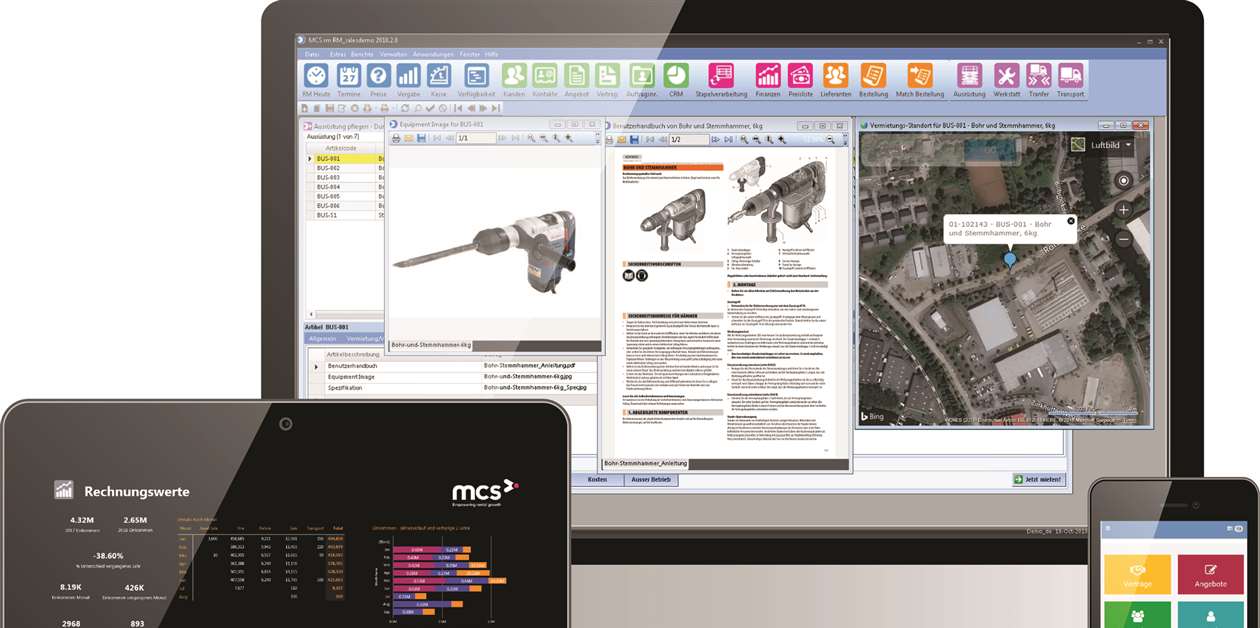Select the BUS-002 row
The image size is (1260, 628).
[346, 168]
